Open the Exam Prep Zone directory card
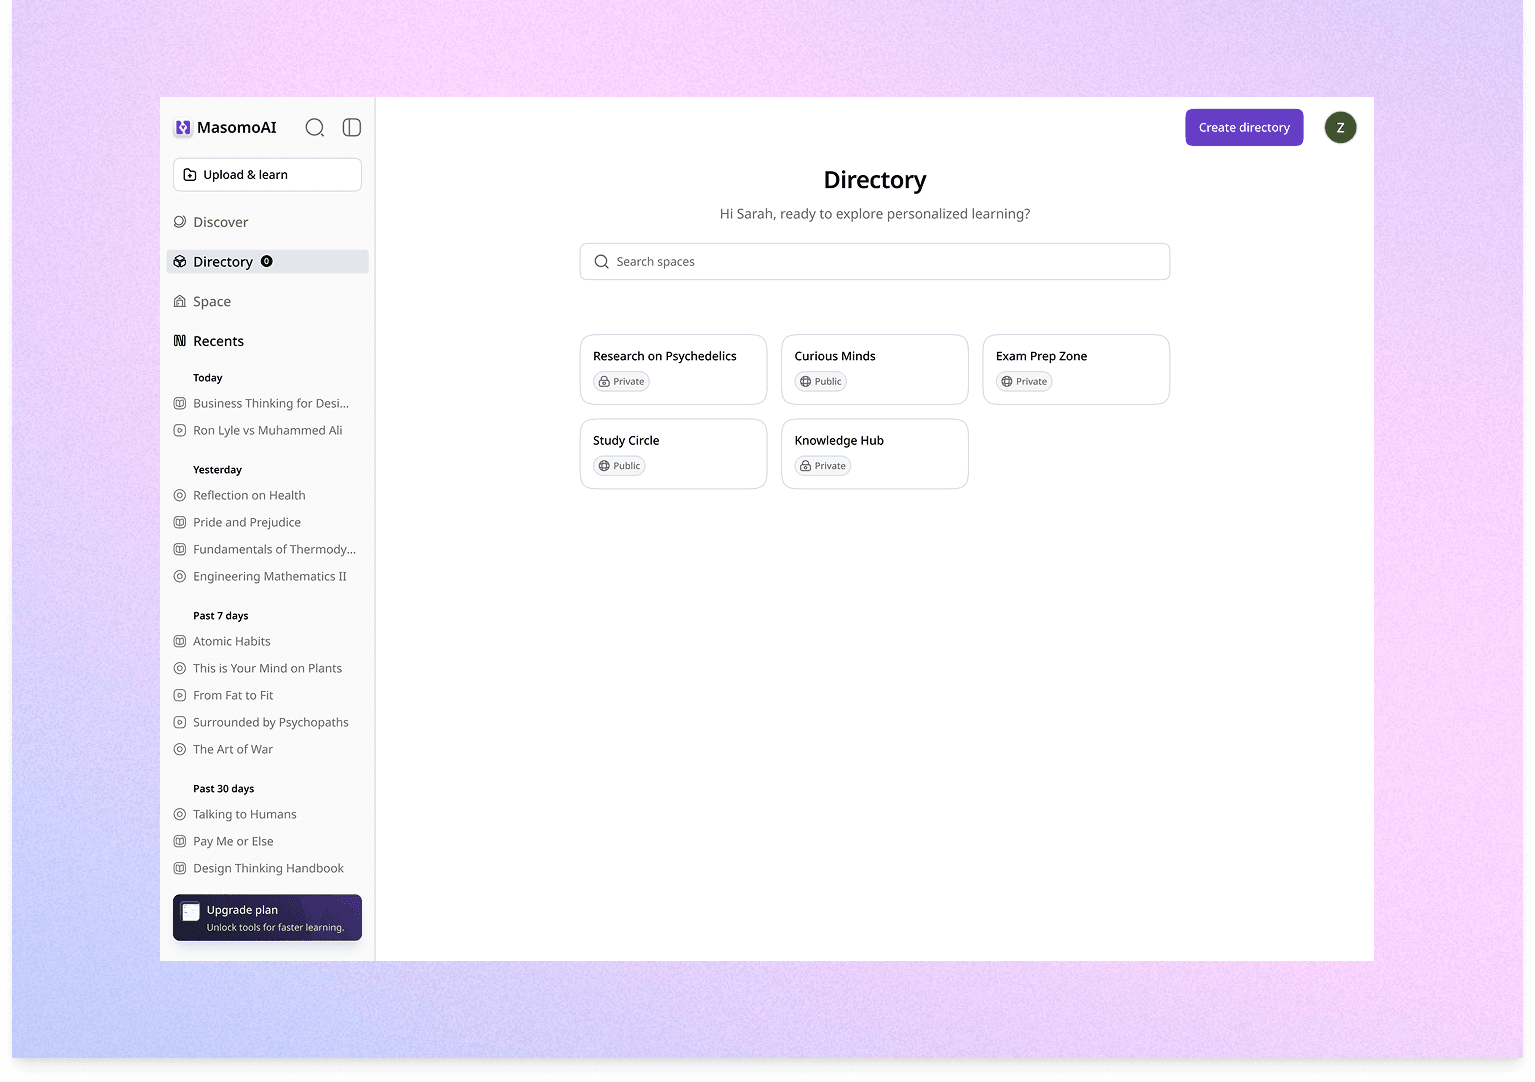Viewport: 1535px width, 1082px height. pyautogui.click(x=1076, y=370)
